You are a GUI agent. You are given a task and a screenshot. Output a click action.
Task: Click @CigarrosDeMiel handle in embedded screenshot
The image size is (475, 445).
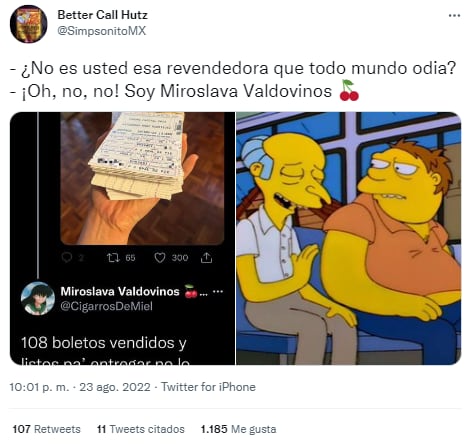[x=106, y=306]
